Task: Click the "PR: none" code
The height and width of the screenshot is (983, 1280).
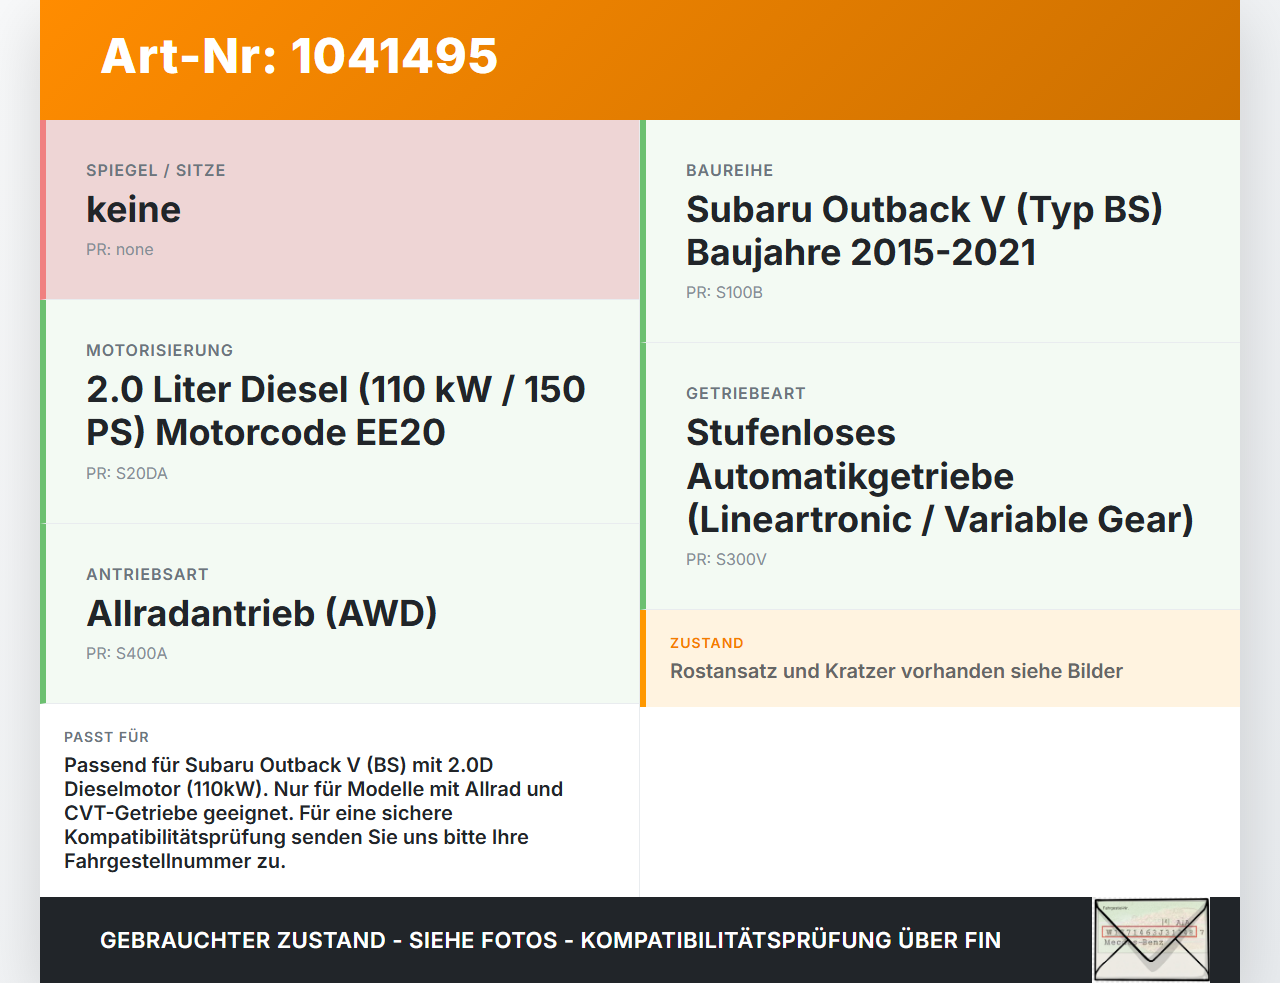Action: 120,250
